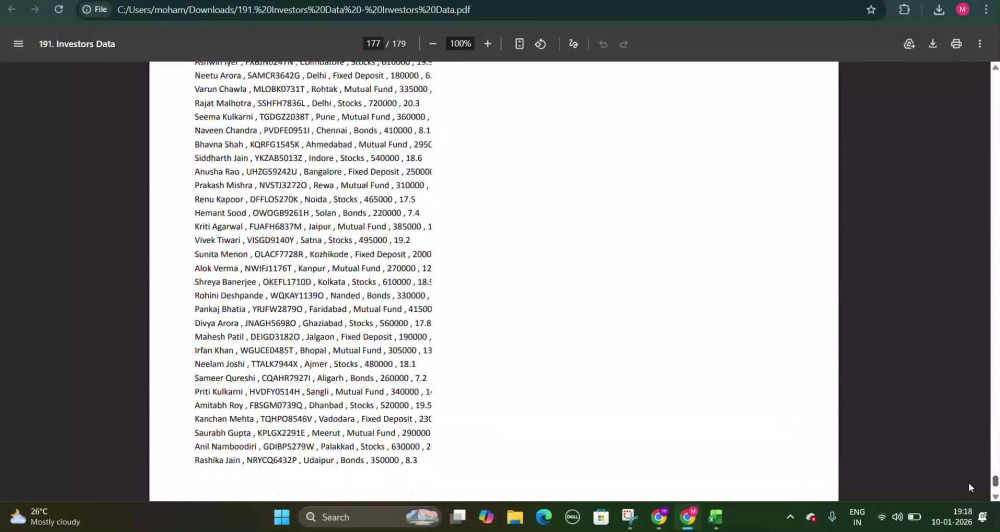Click the zoom level field showing 100%
This screenshot has height=532, width=1000.
pos(460,44)
